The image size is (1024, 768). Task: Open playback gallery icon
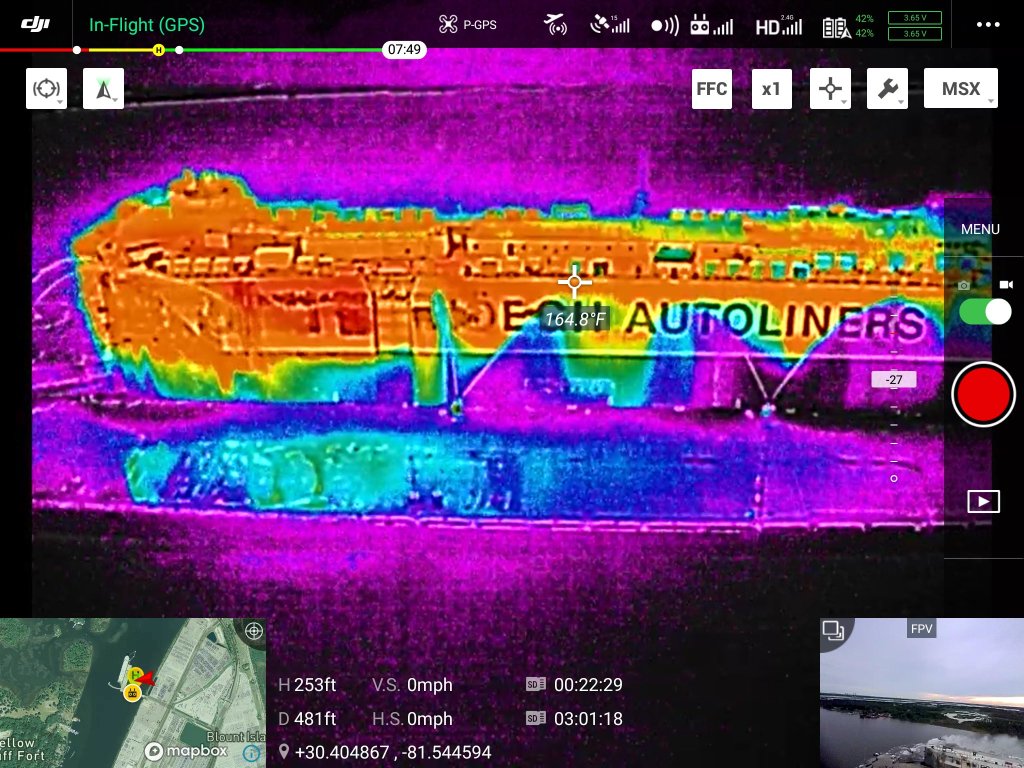[x=983, y=501]
